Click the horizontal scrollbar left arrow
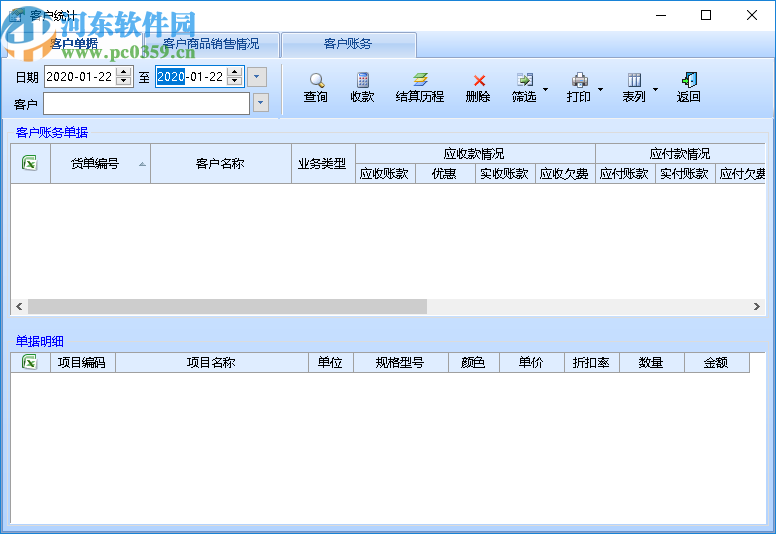Image resolution: width=776 pixels, height=534 pixels. tap(19, 306)
